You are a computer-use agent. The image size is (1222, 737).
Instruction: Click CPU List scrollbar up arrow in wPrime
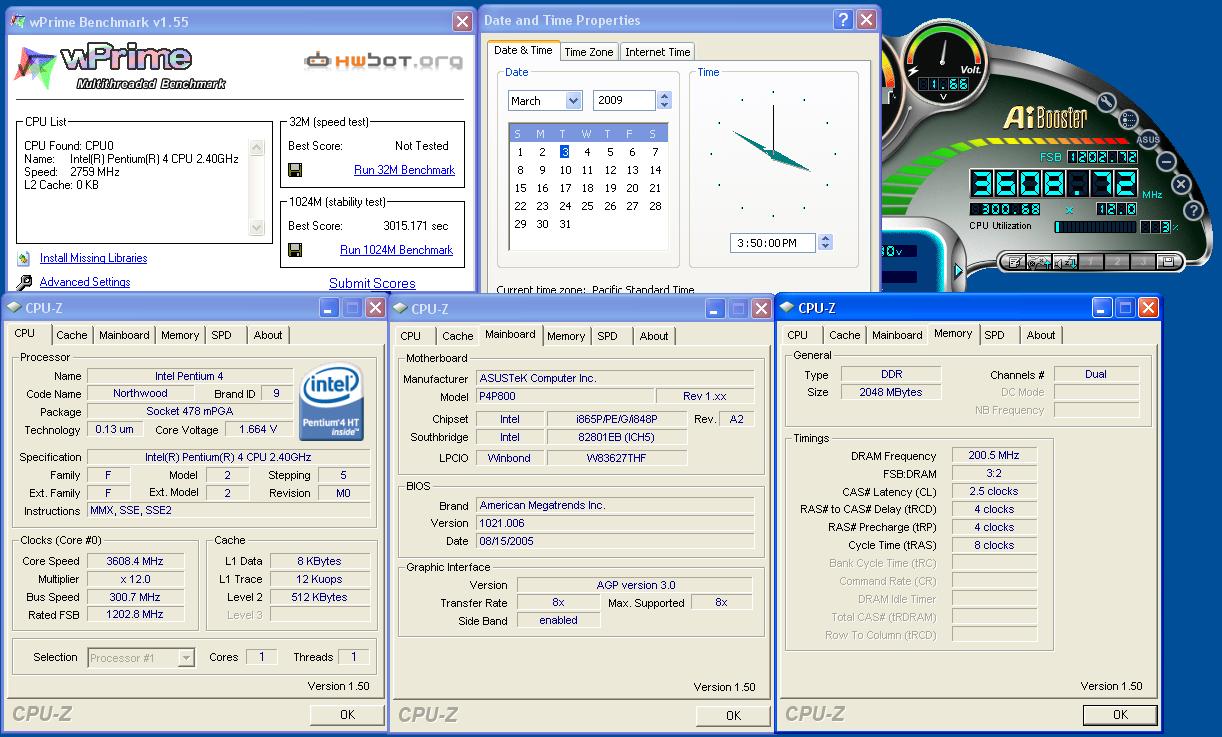pos(257,147)
